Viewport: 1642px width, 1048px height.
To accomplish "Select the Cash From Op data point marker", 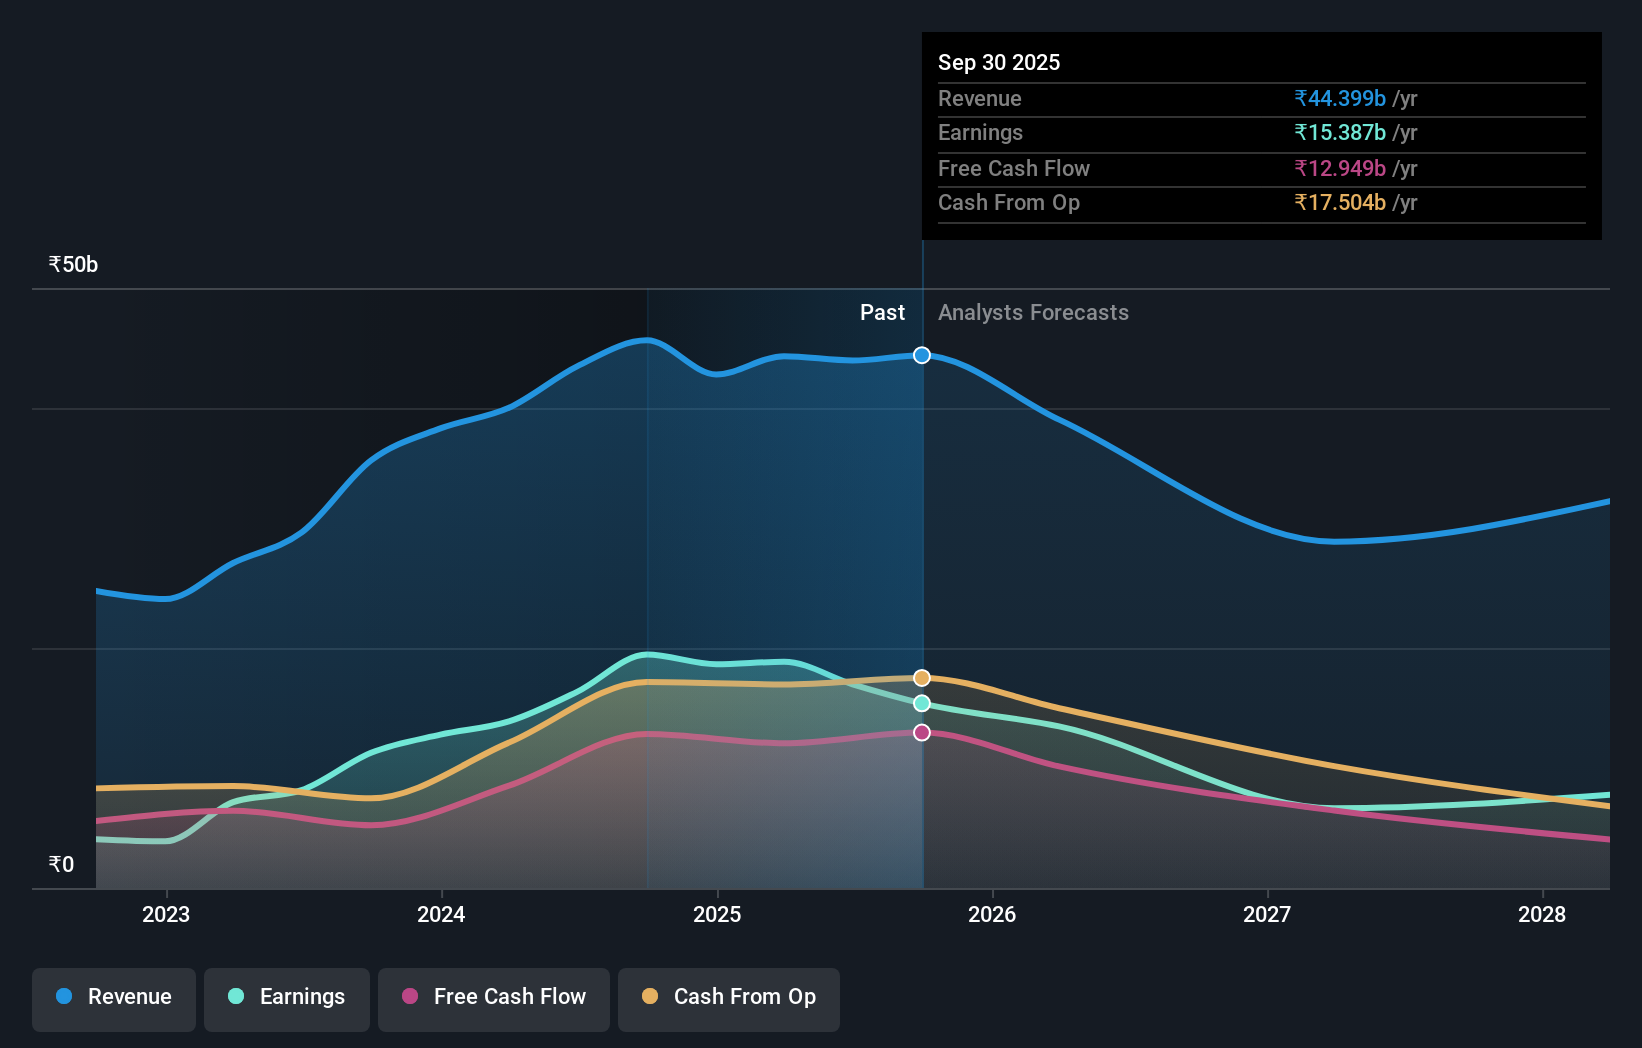I will (x=920, y=677).
